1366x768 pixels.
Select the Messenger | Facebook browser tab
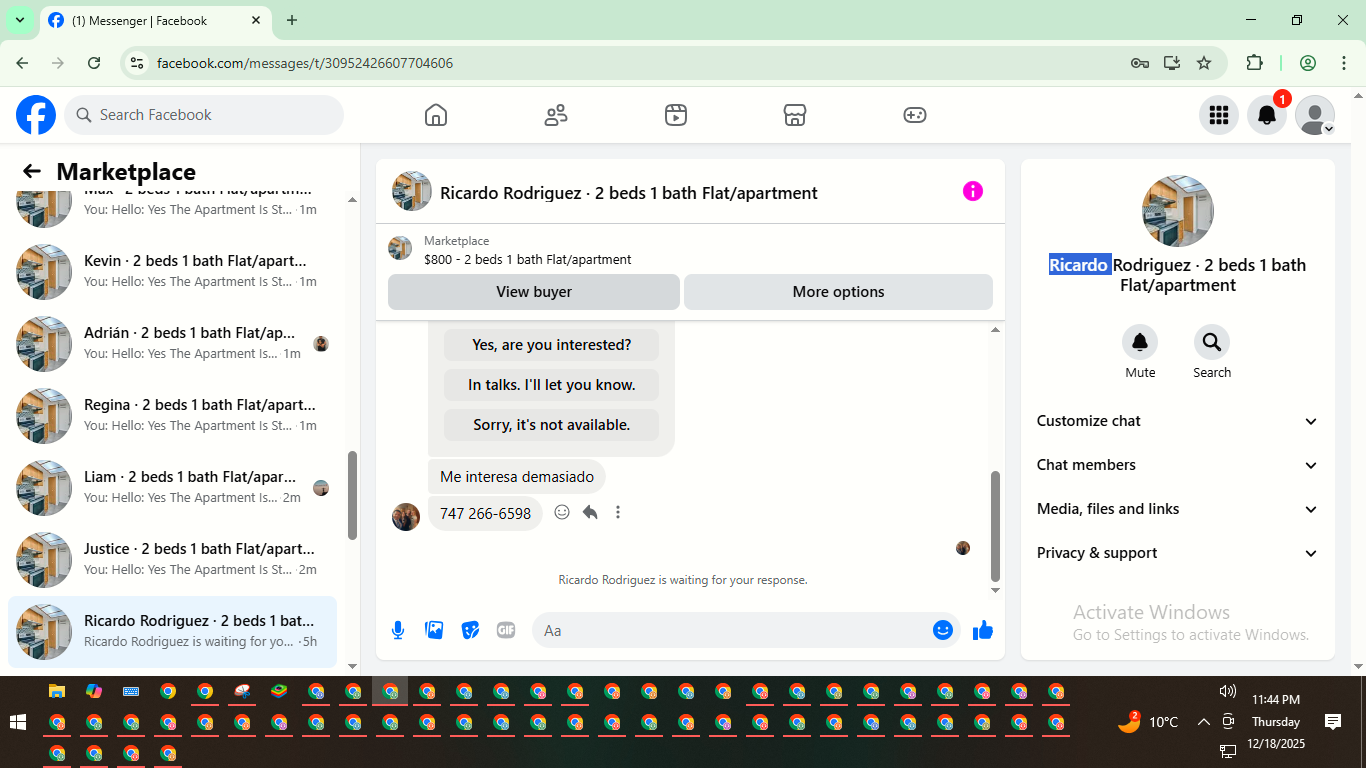click(155, 20)
